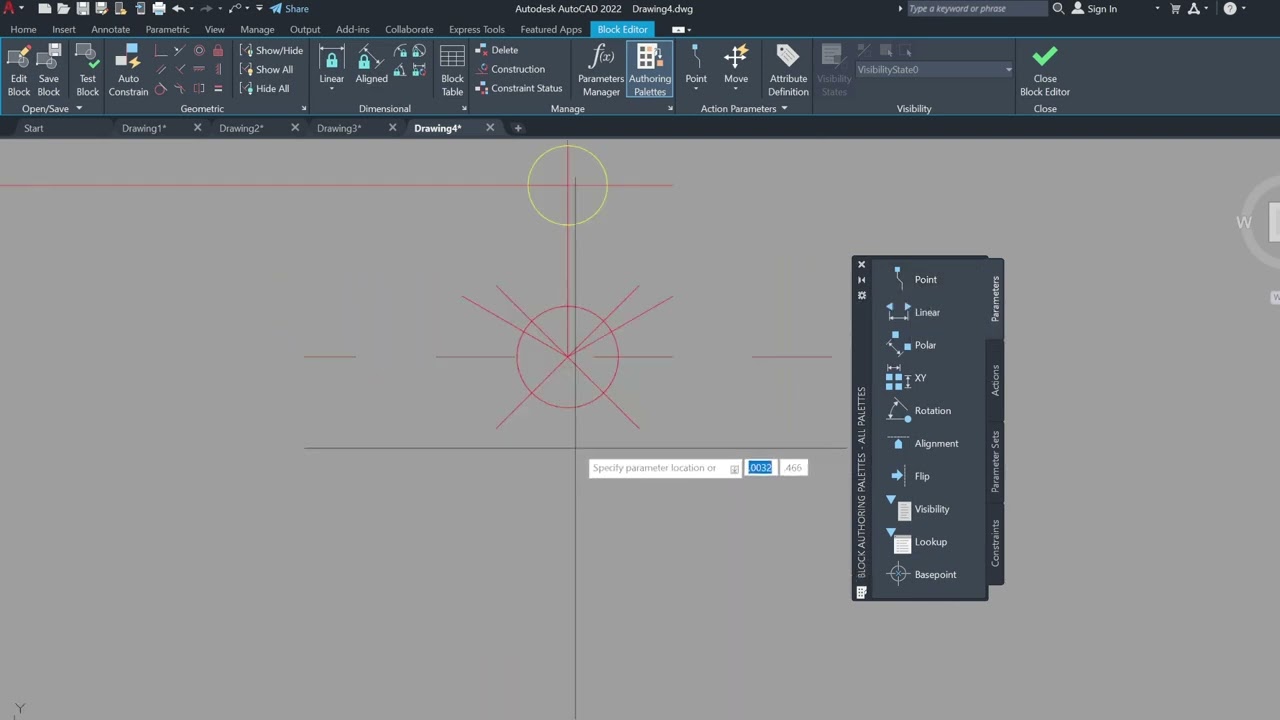Toggle Construction geometry

[x=510, y=69]
